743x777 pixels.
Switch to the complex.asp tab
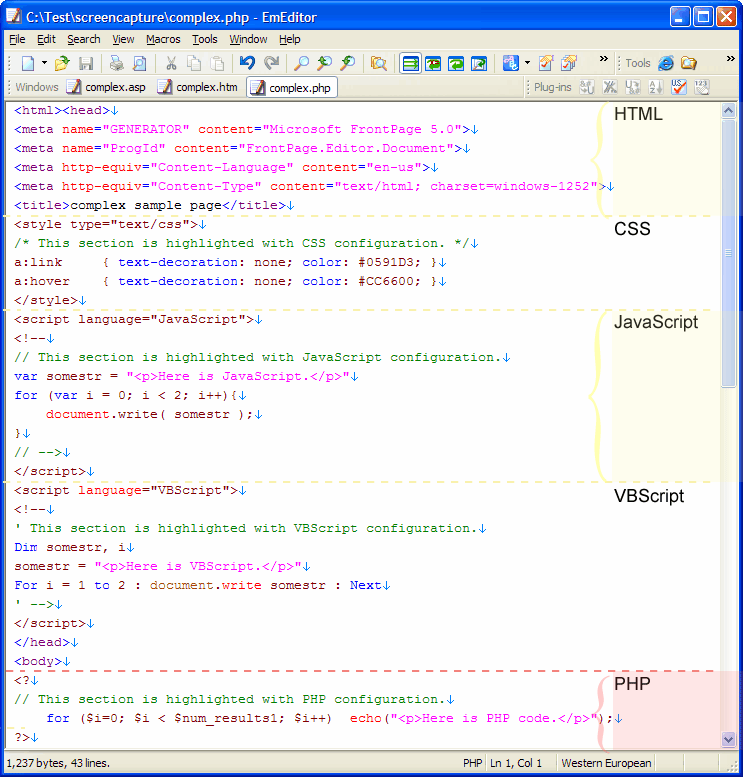pos(106,88)
